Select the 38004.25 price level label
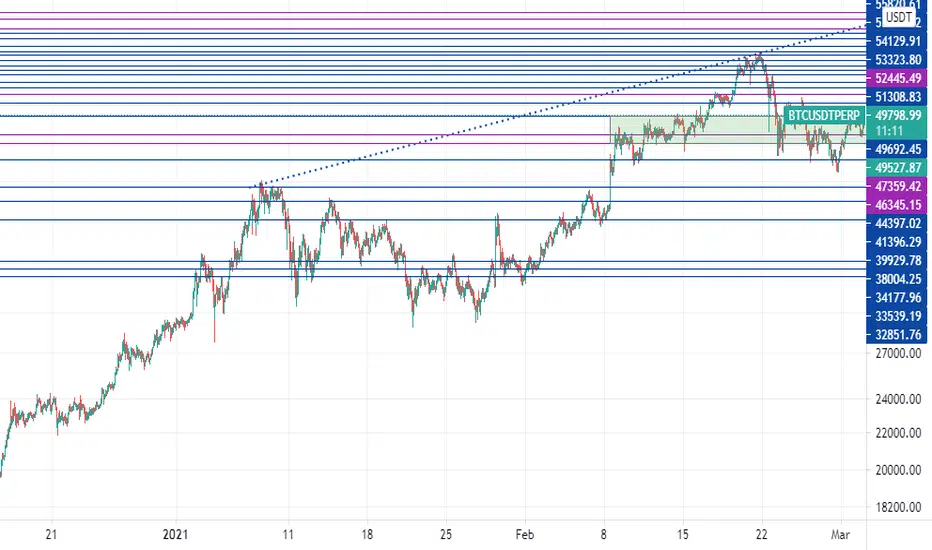 click(897, 279)
